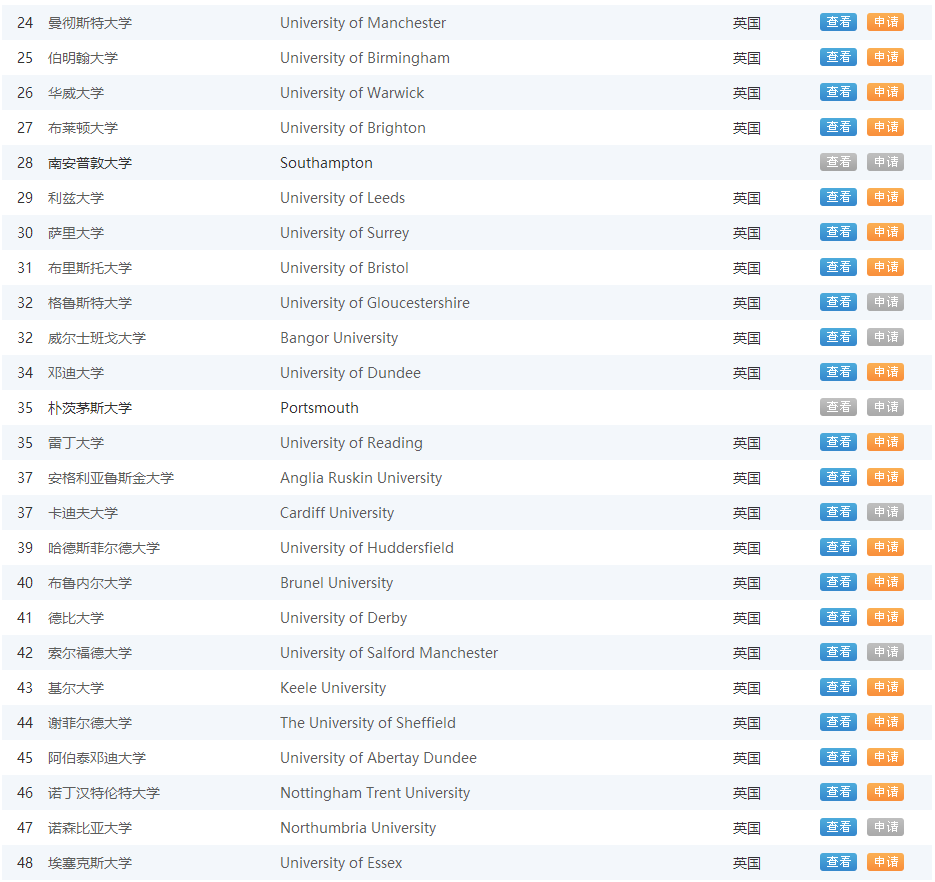Viewport: 935px width, 882px height.
Task: Click the grey 查看 button for Southampton
Action: click(x=838, y=162)
